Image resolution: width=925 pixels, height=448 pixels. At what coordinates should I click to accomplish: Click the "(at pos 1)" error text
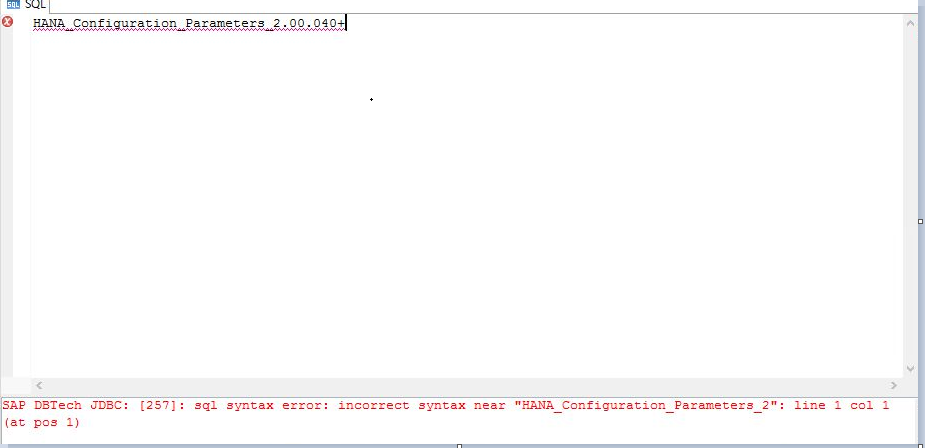(41, 423)
